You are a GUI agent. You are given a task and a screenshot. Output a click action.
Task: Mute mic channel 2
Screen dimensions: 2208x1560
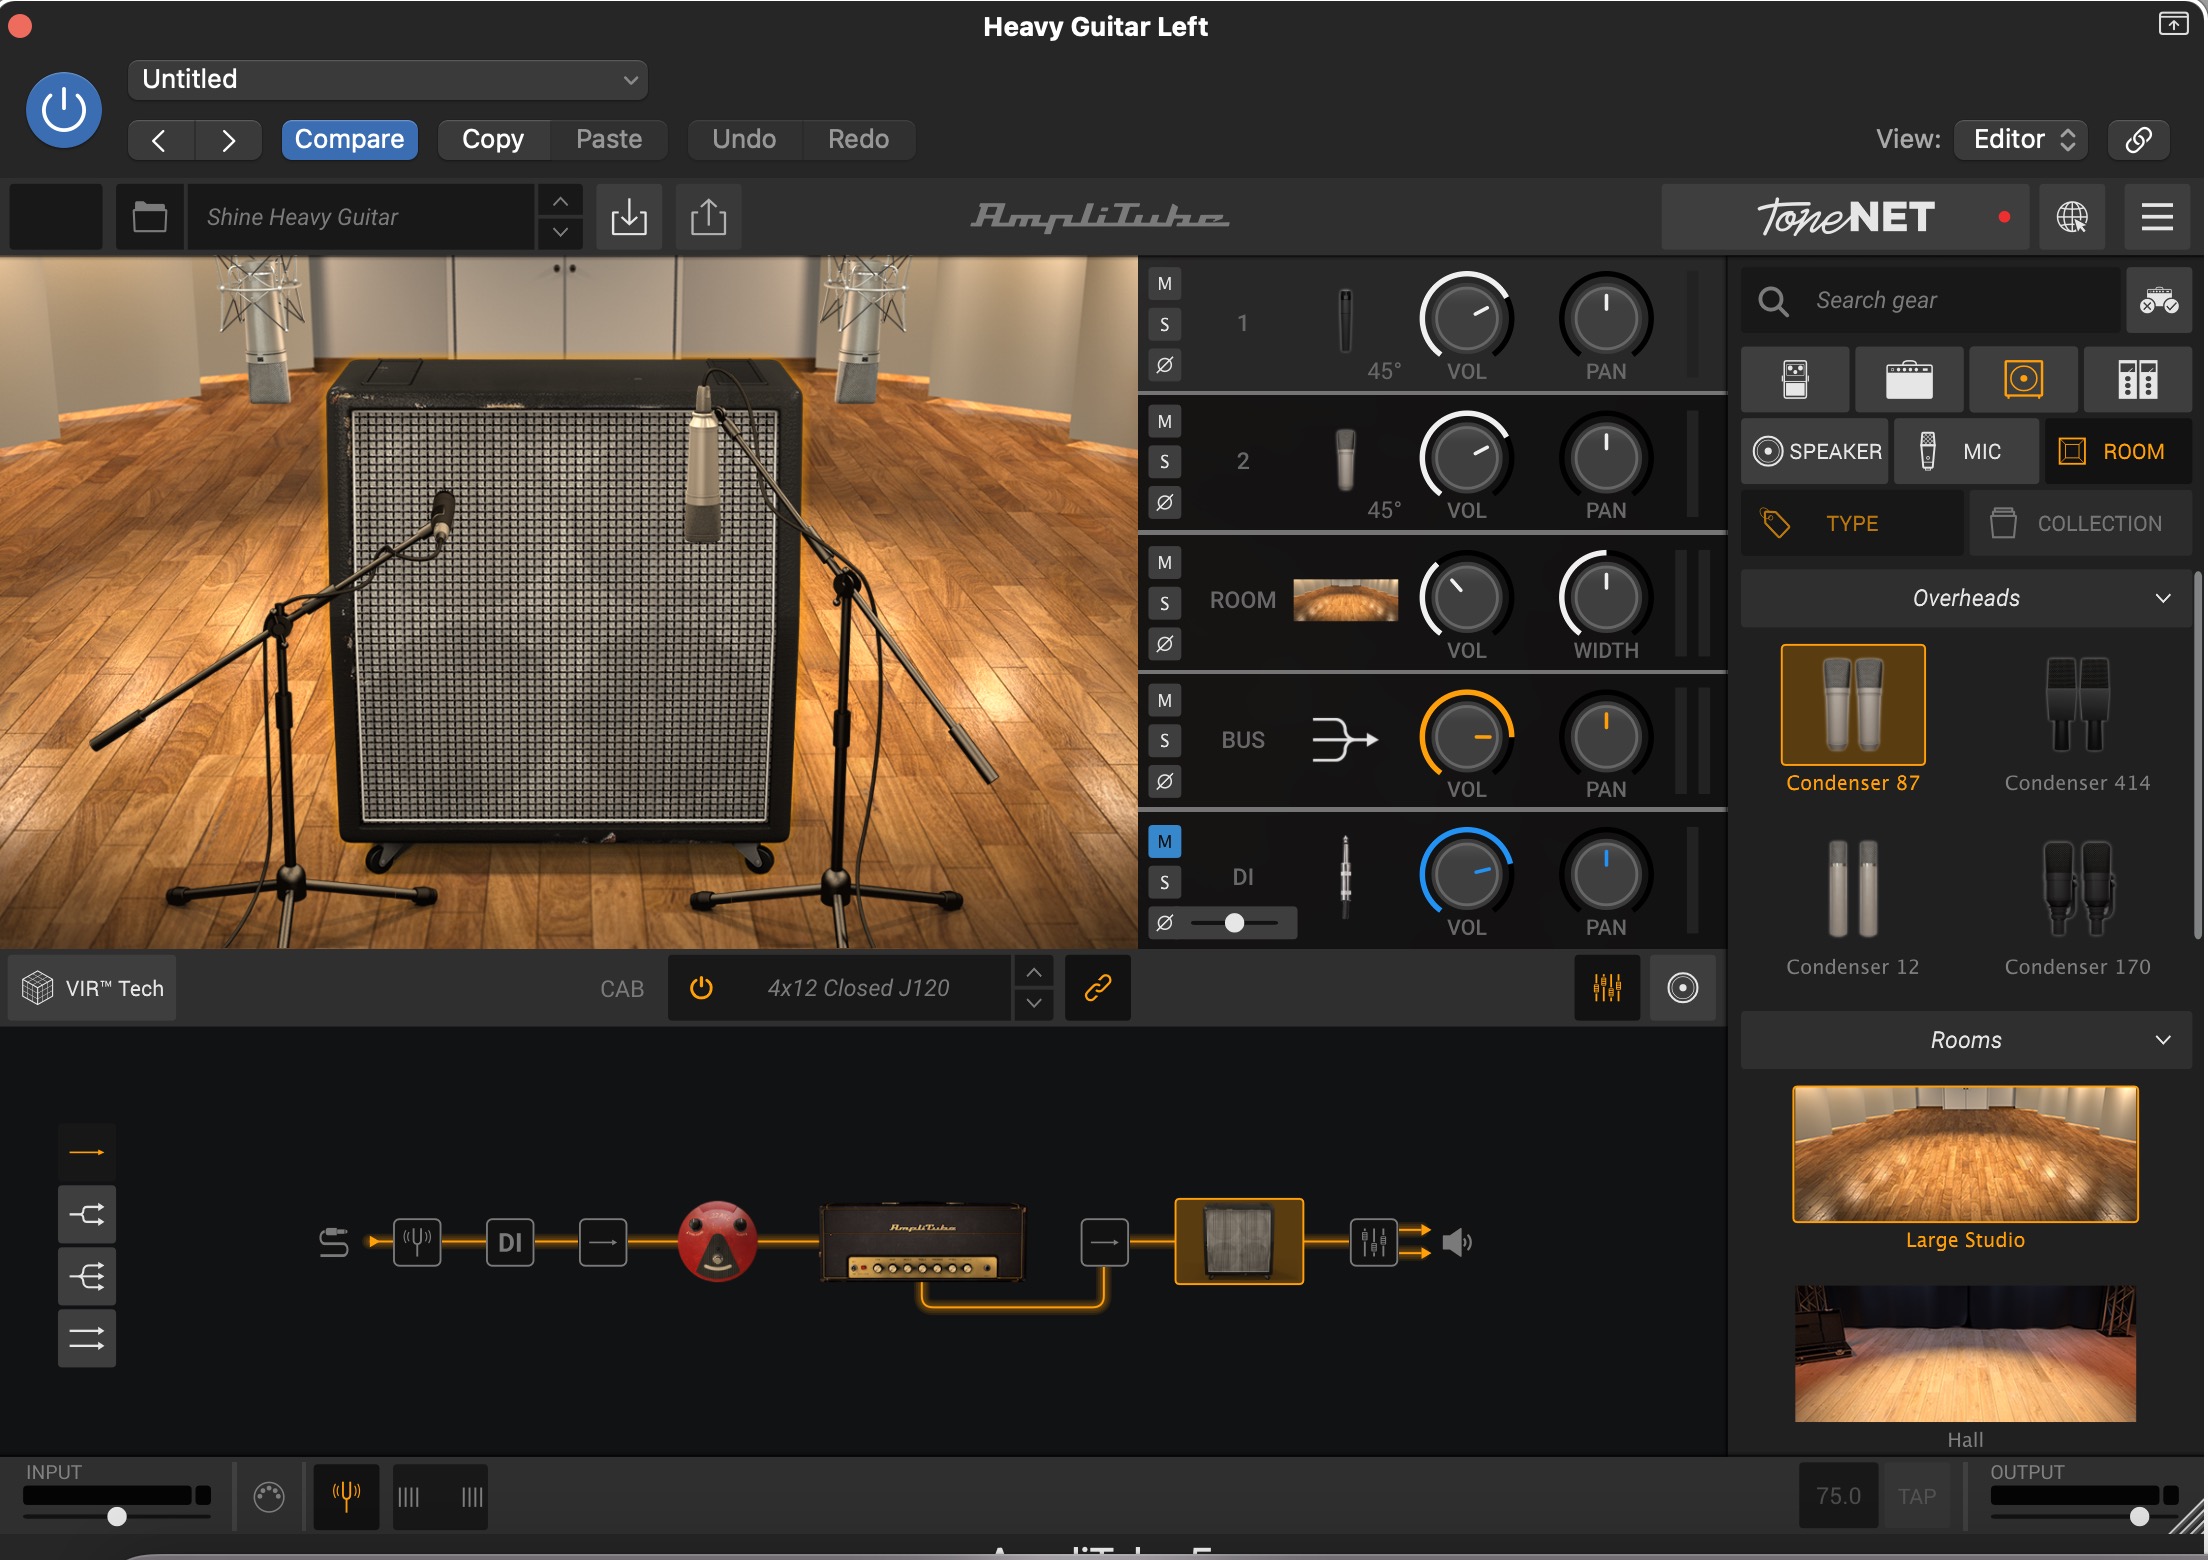[x=1165, y=422]
